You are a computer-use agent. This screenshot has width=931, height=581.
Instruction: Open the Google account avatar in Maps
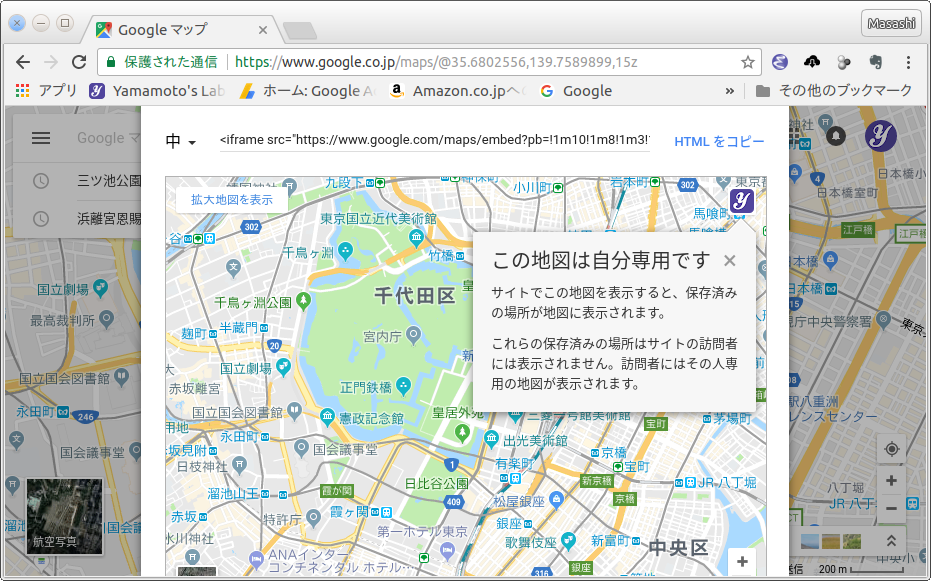[x=881, y=136]
